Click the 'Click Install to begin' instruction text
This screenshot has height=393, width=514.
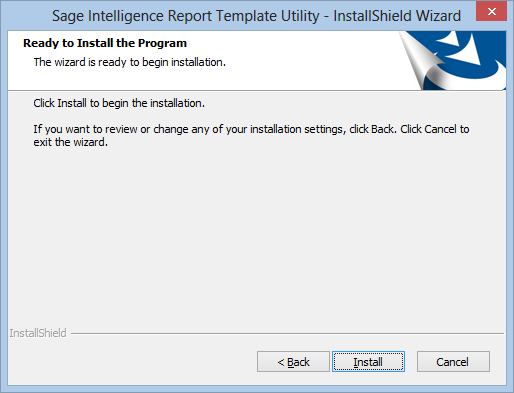119,103
